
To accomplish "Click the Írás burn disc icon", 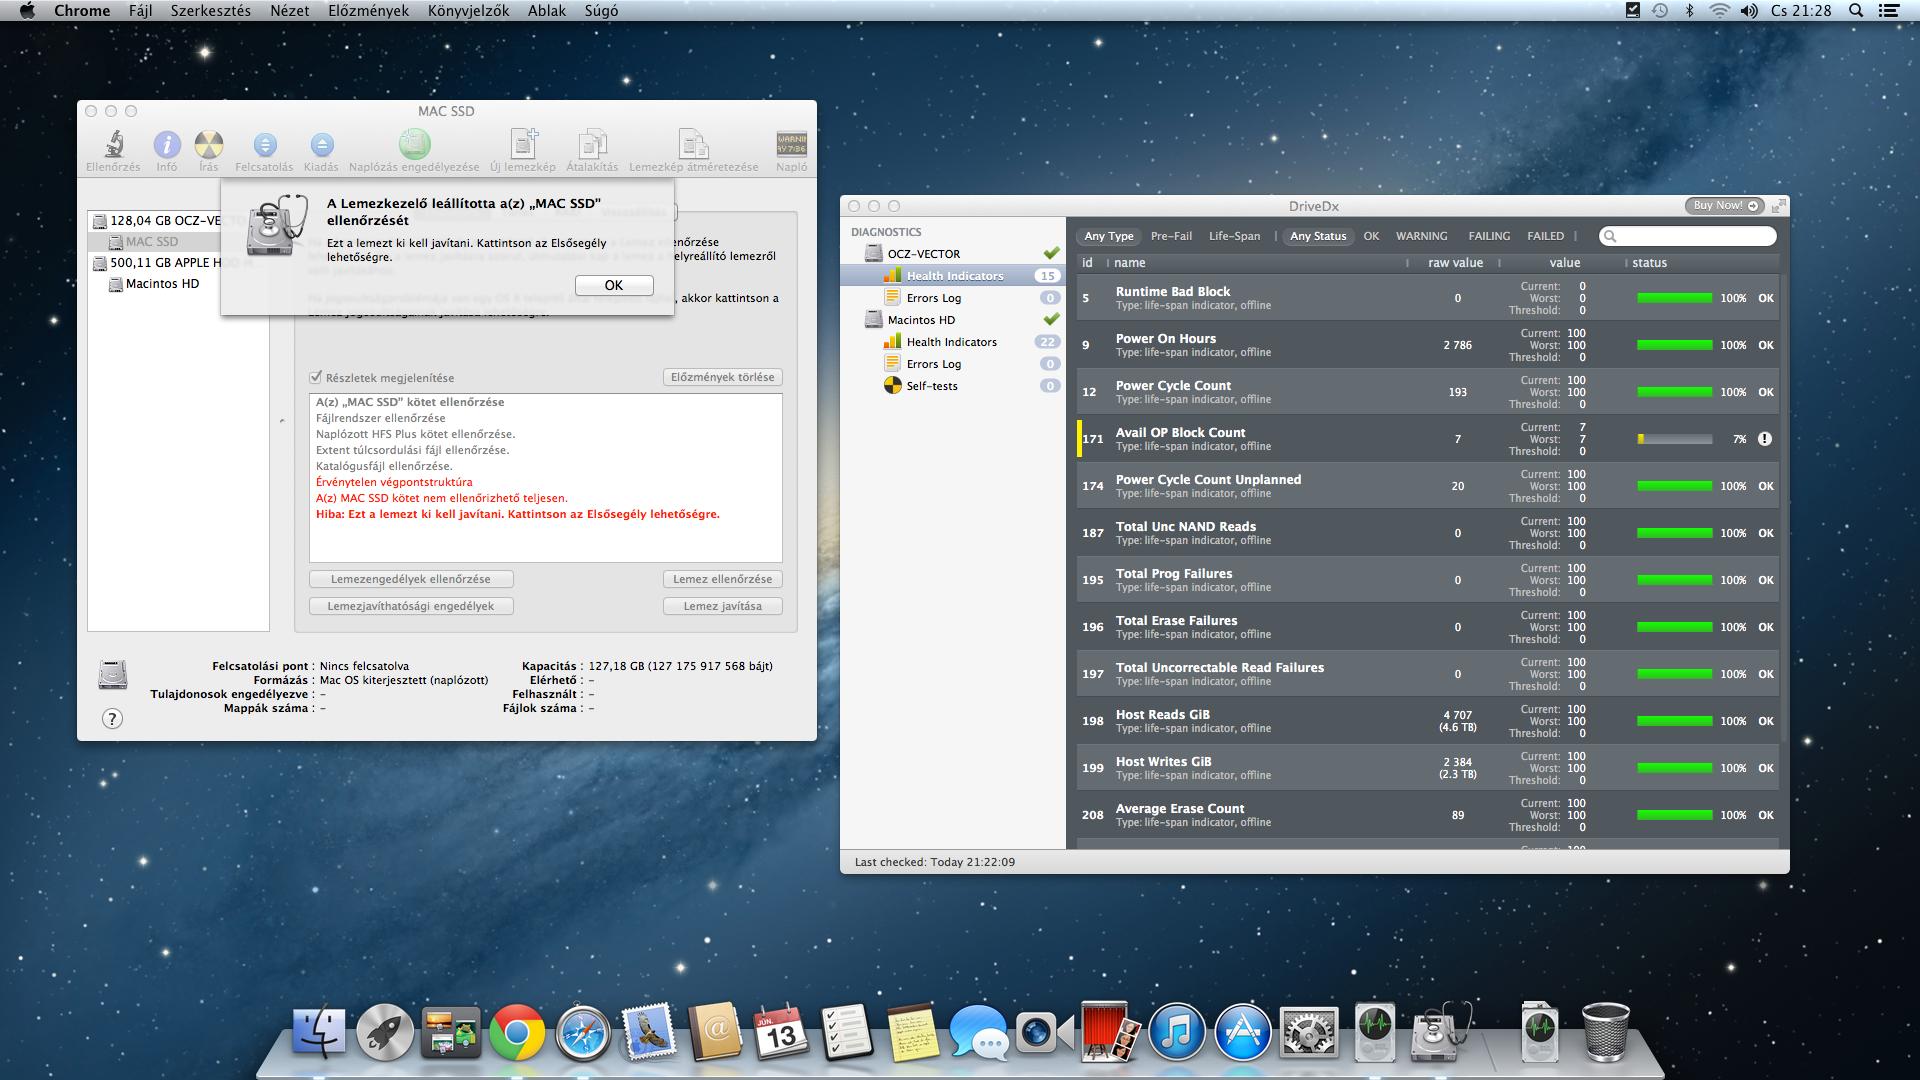I will tap(208, 145).
